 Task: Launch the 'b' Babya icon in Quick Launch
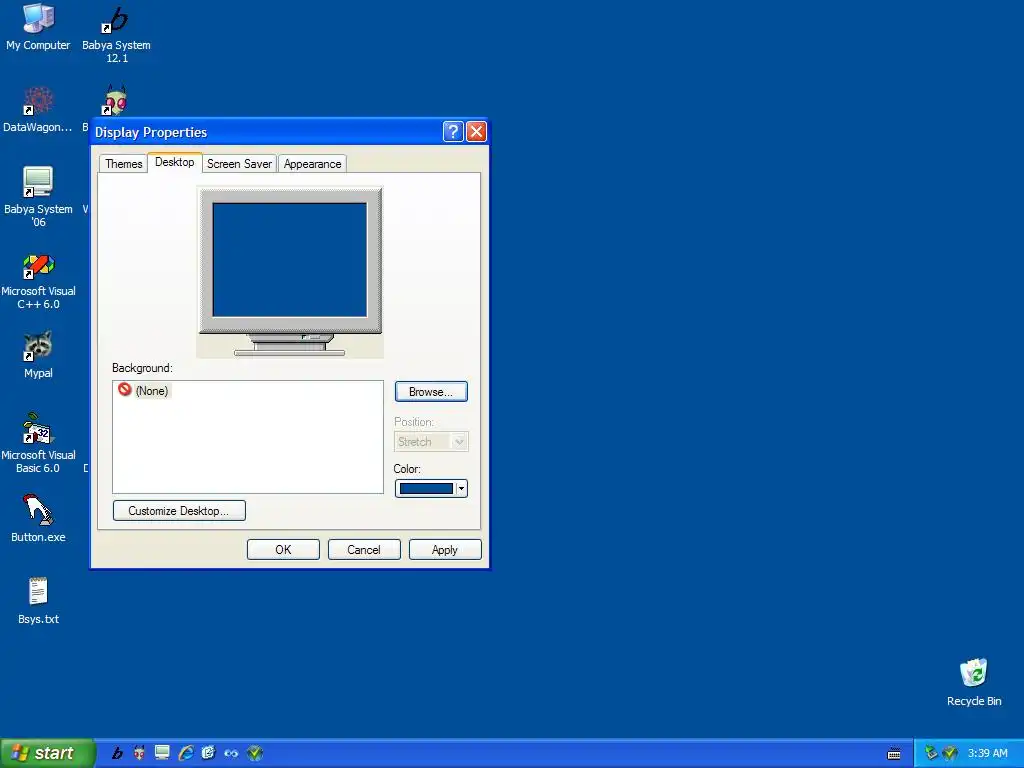pyautogui.click(x=118, y=753)
